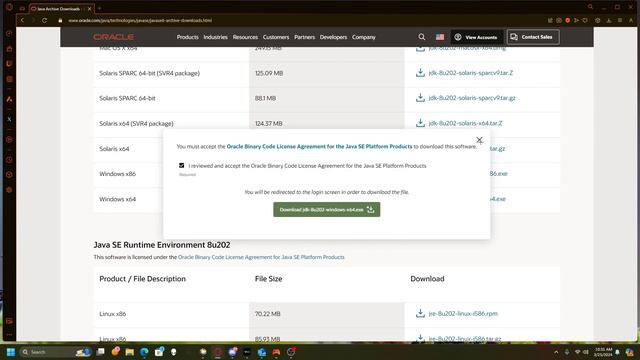Click the download icon beside jdk-8u202-solaris-x64.tar.Z
Screen dimensions: 640x360
coord(420,123)
